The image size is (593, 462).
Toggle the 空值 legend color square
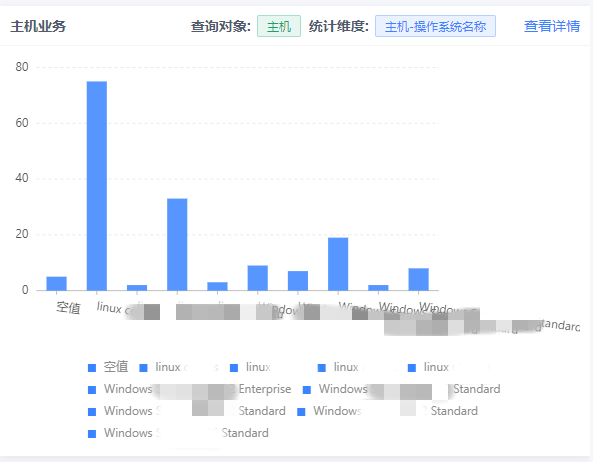pyautogui.click(x=92, y=368)
